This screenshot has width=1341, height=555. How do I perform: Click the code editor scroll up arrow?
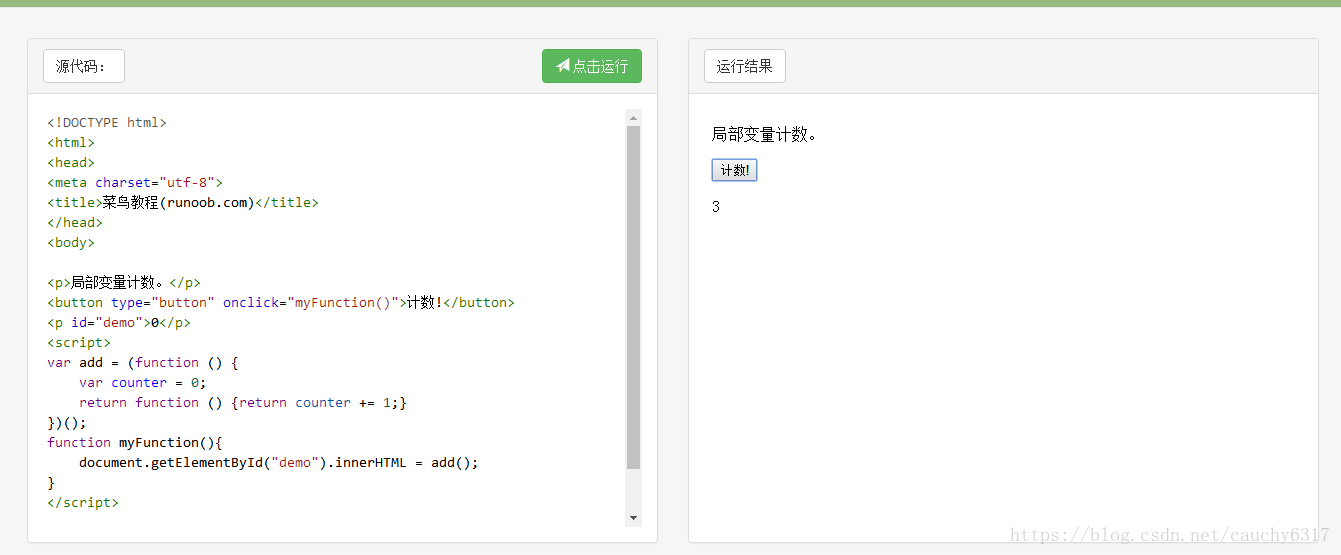point(633,118)
